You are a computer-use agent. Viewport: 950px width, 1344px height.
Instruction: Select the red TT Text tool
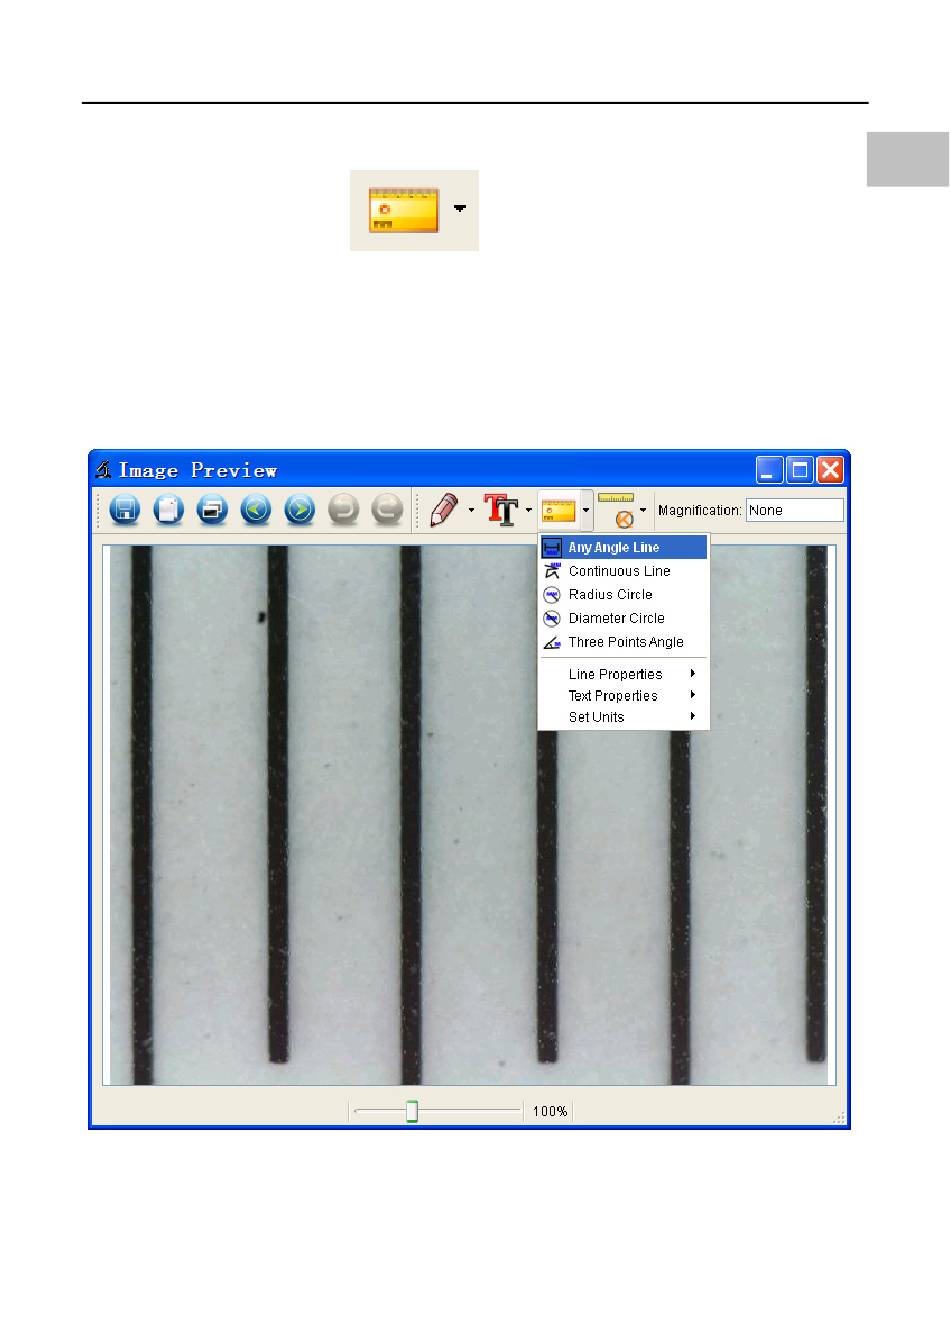point(502,510)
